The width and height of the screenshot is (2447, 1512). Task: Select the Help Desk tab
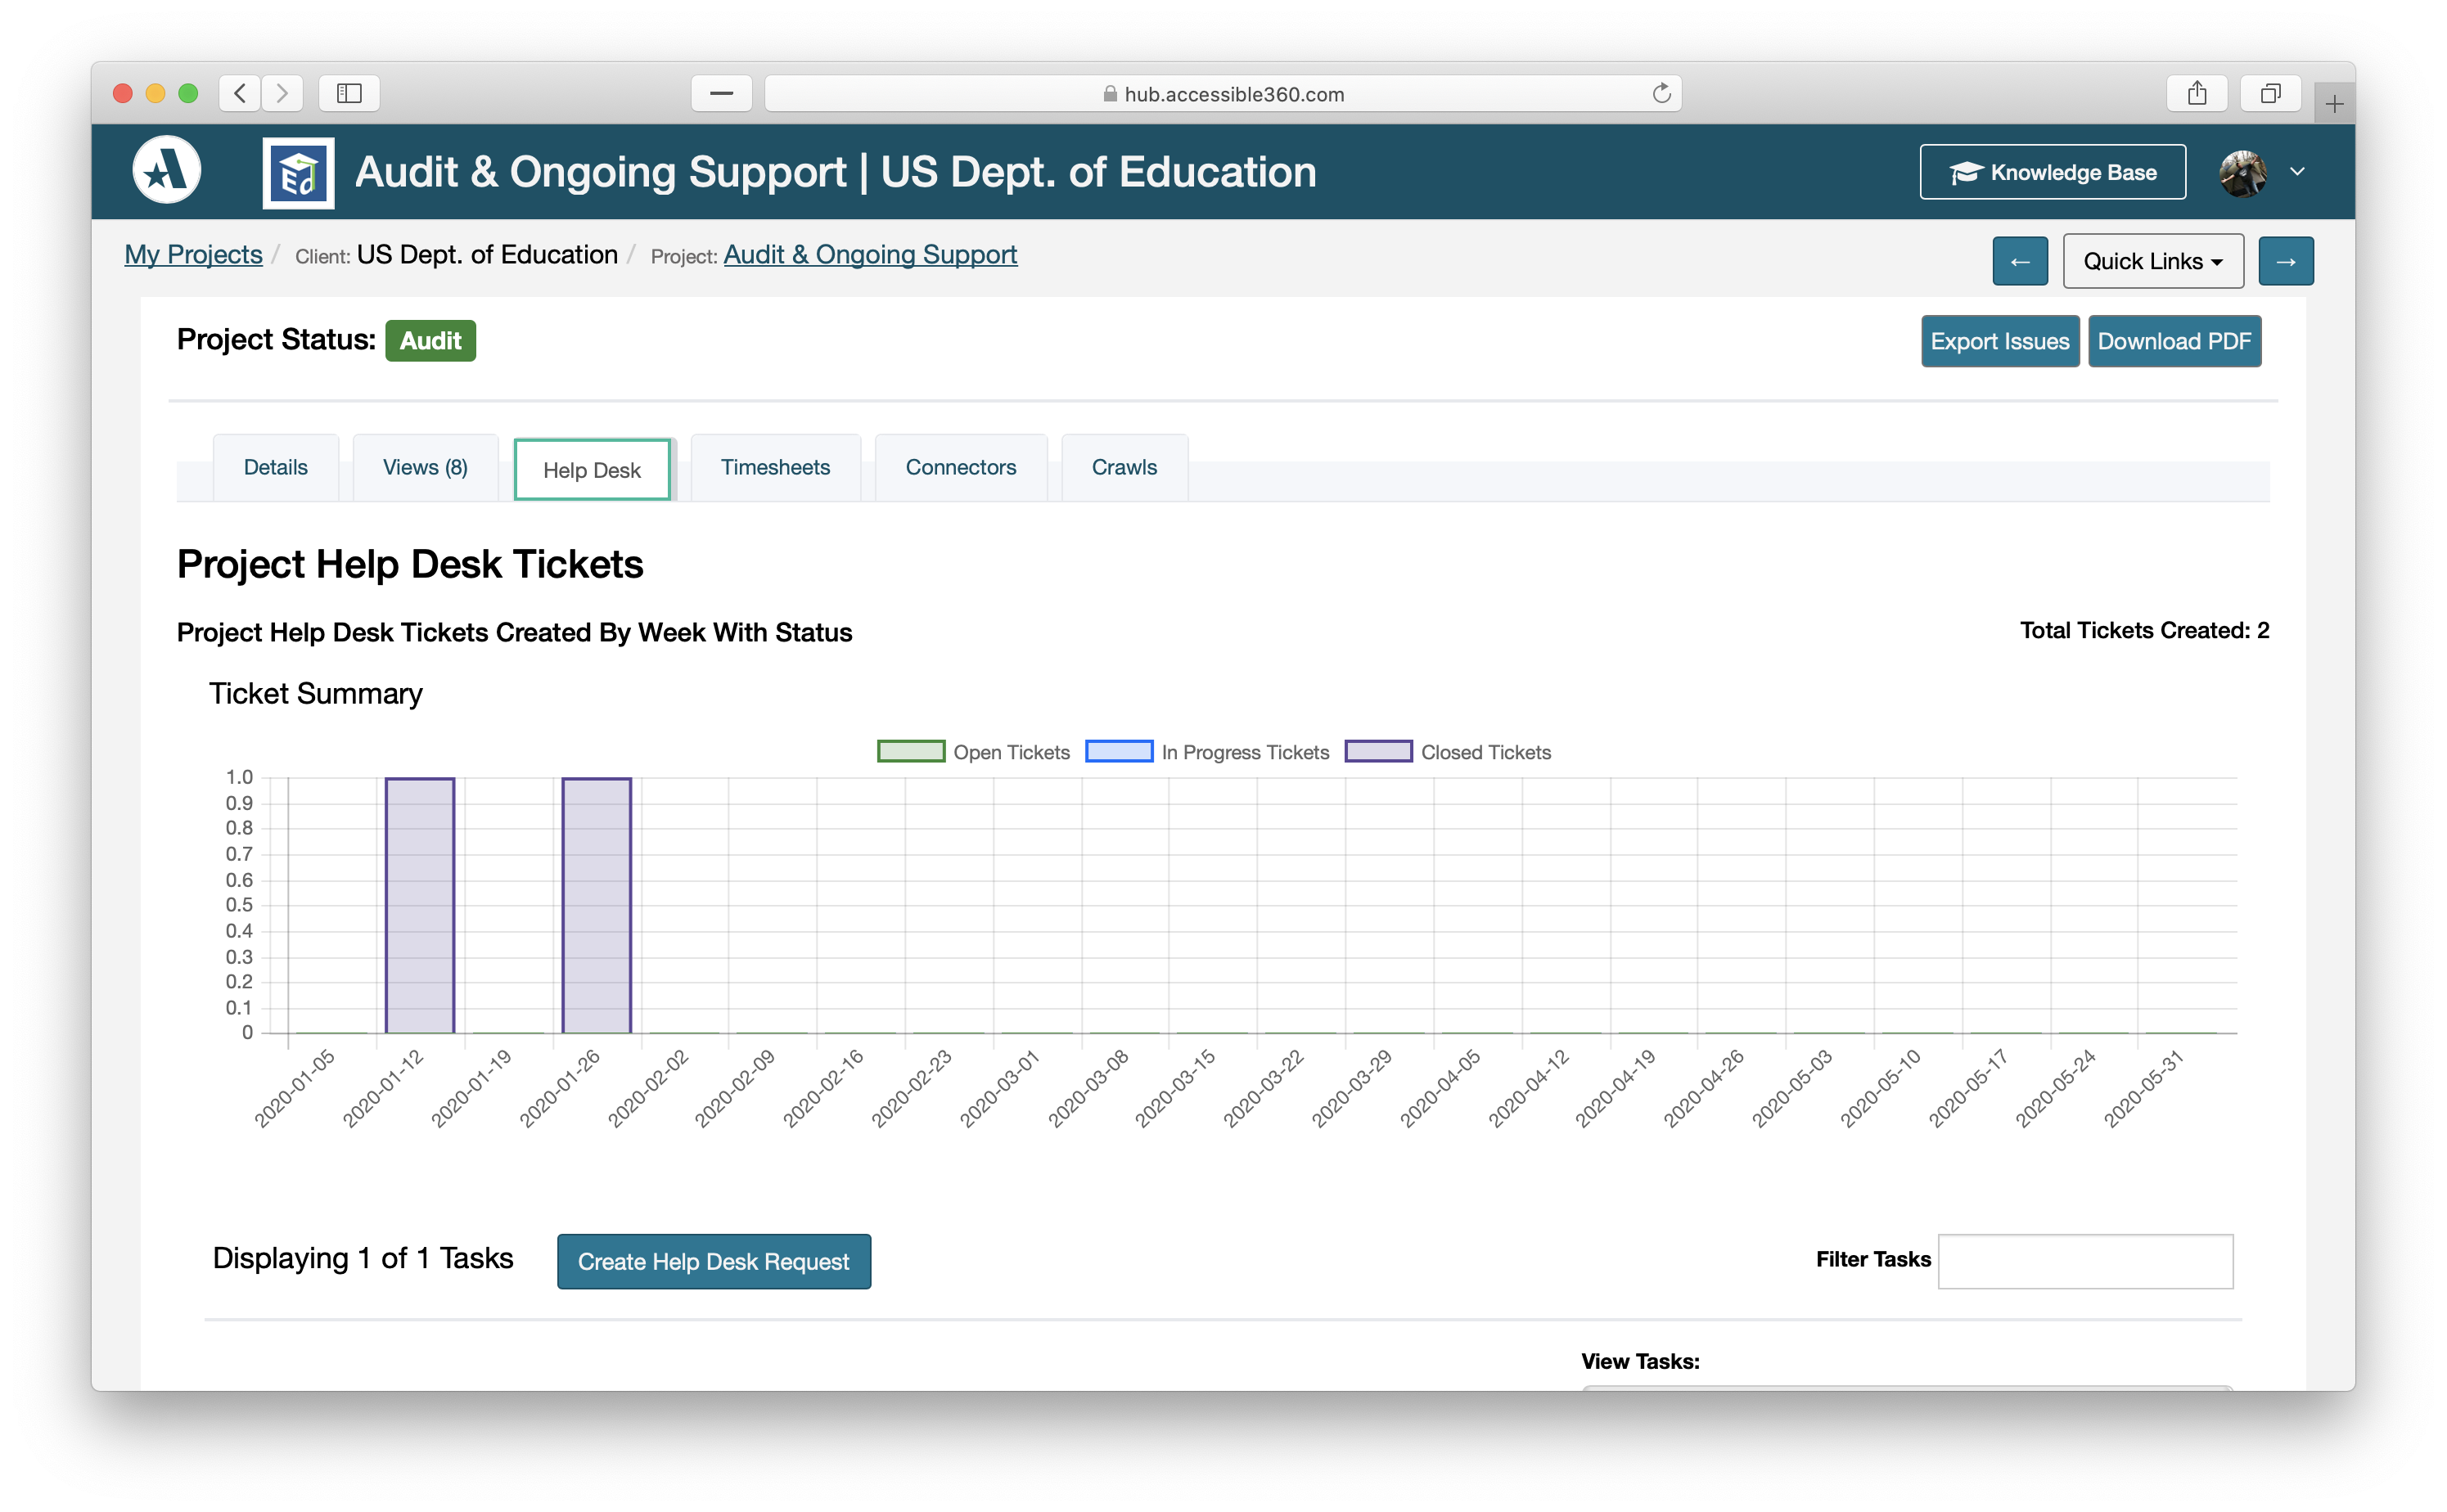(592, 469)
